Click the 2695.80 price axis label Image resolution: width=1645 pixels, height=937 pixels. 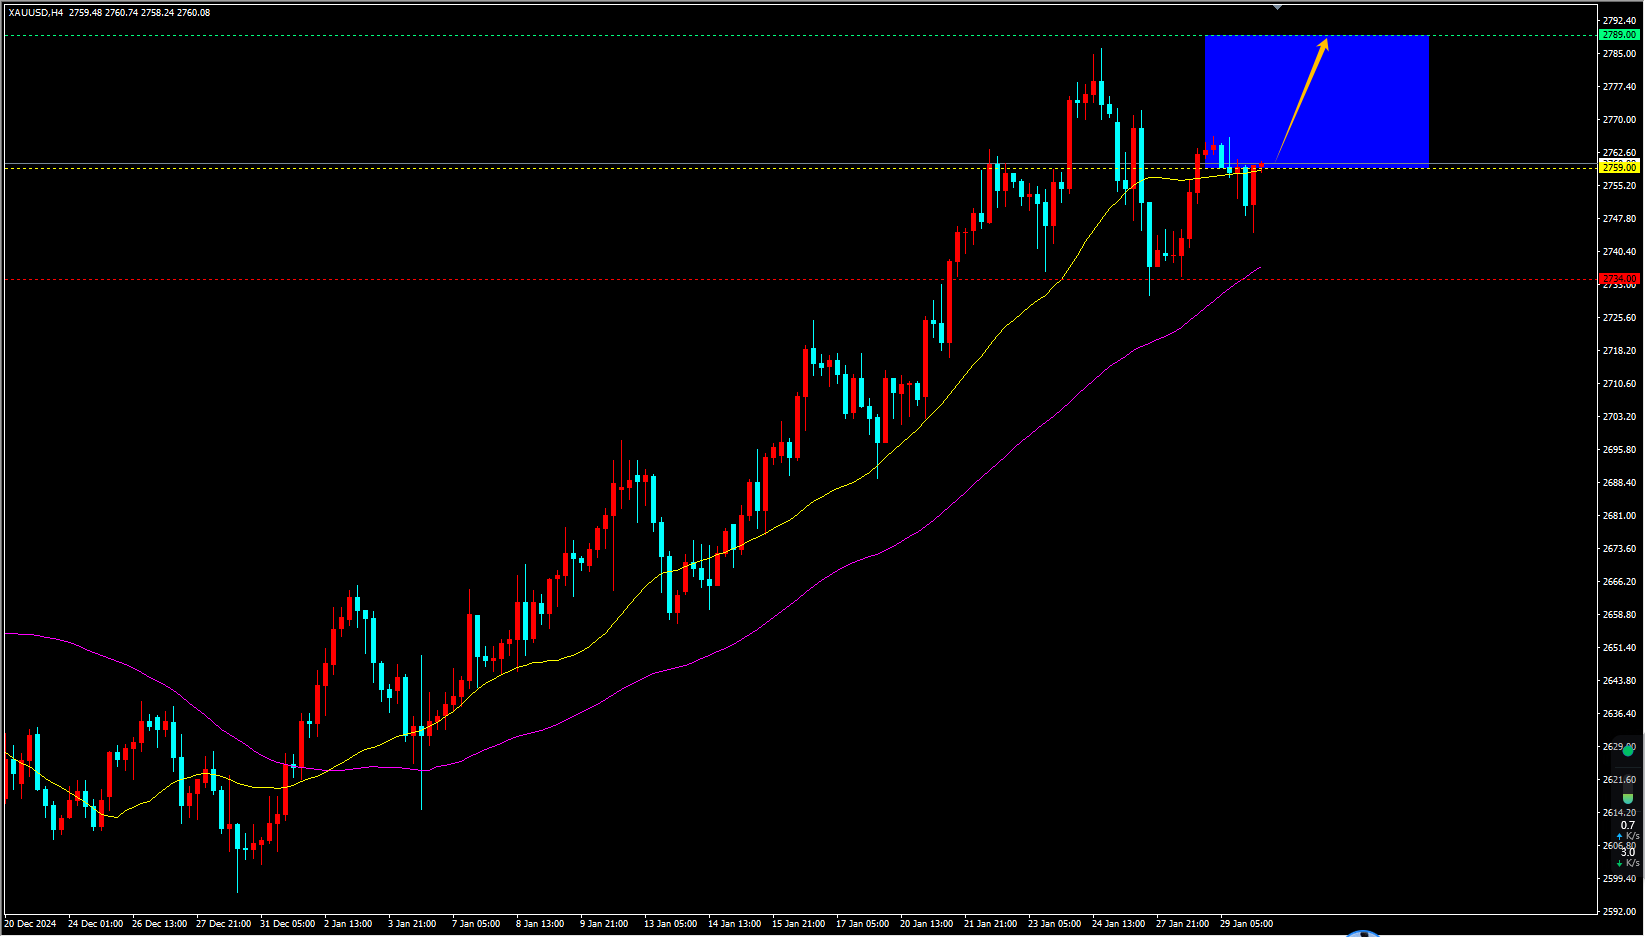pos(1619,449)
